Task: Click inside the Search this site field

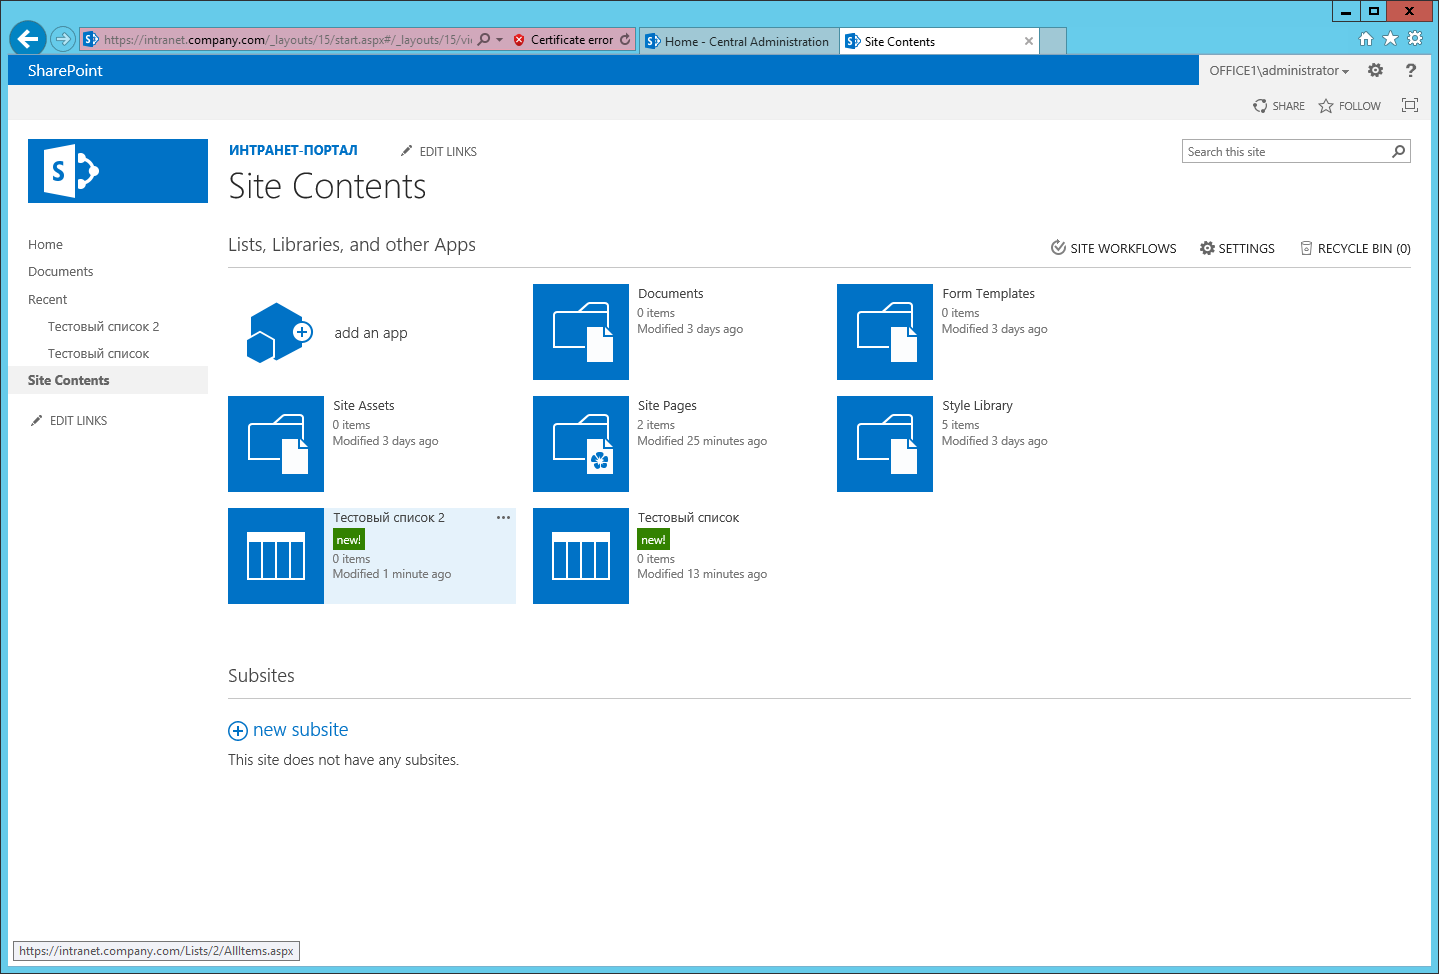Action: (x=1286, y=152)
